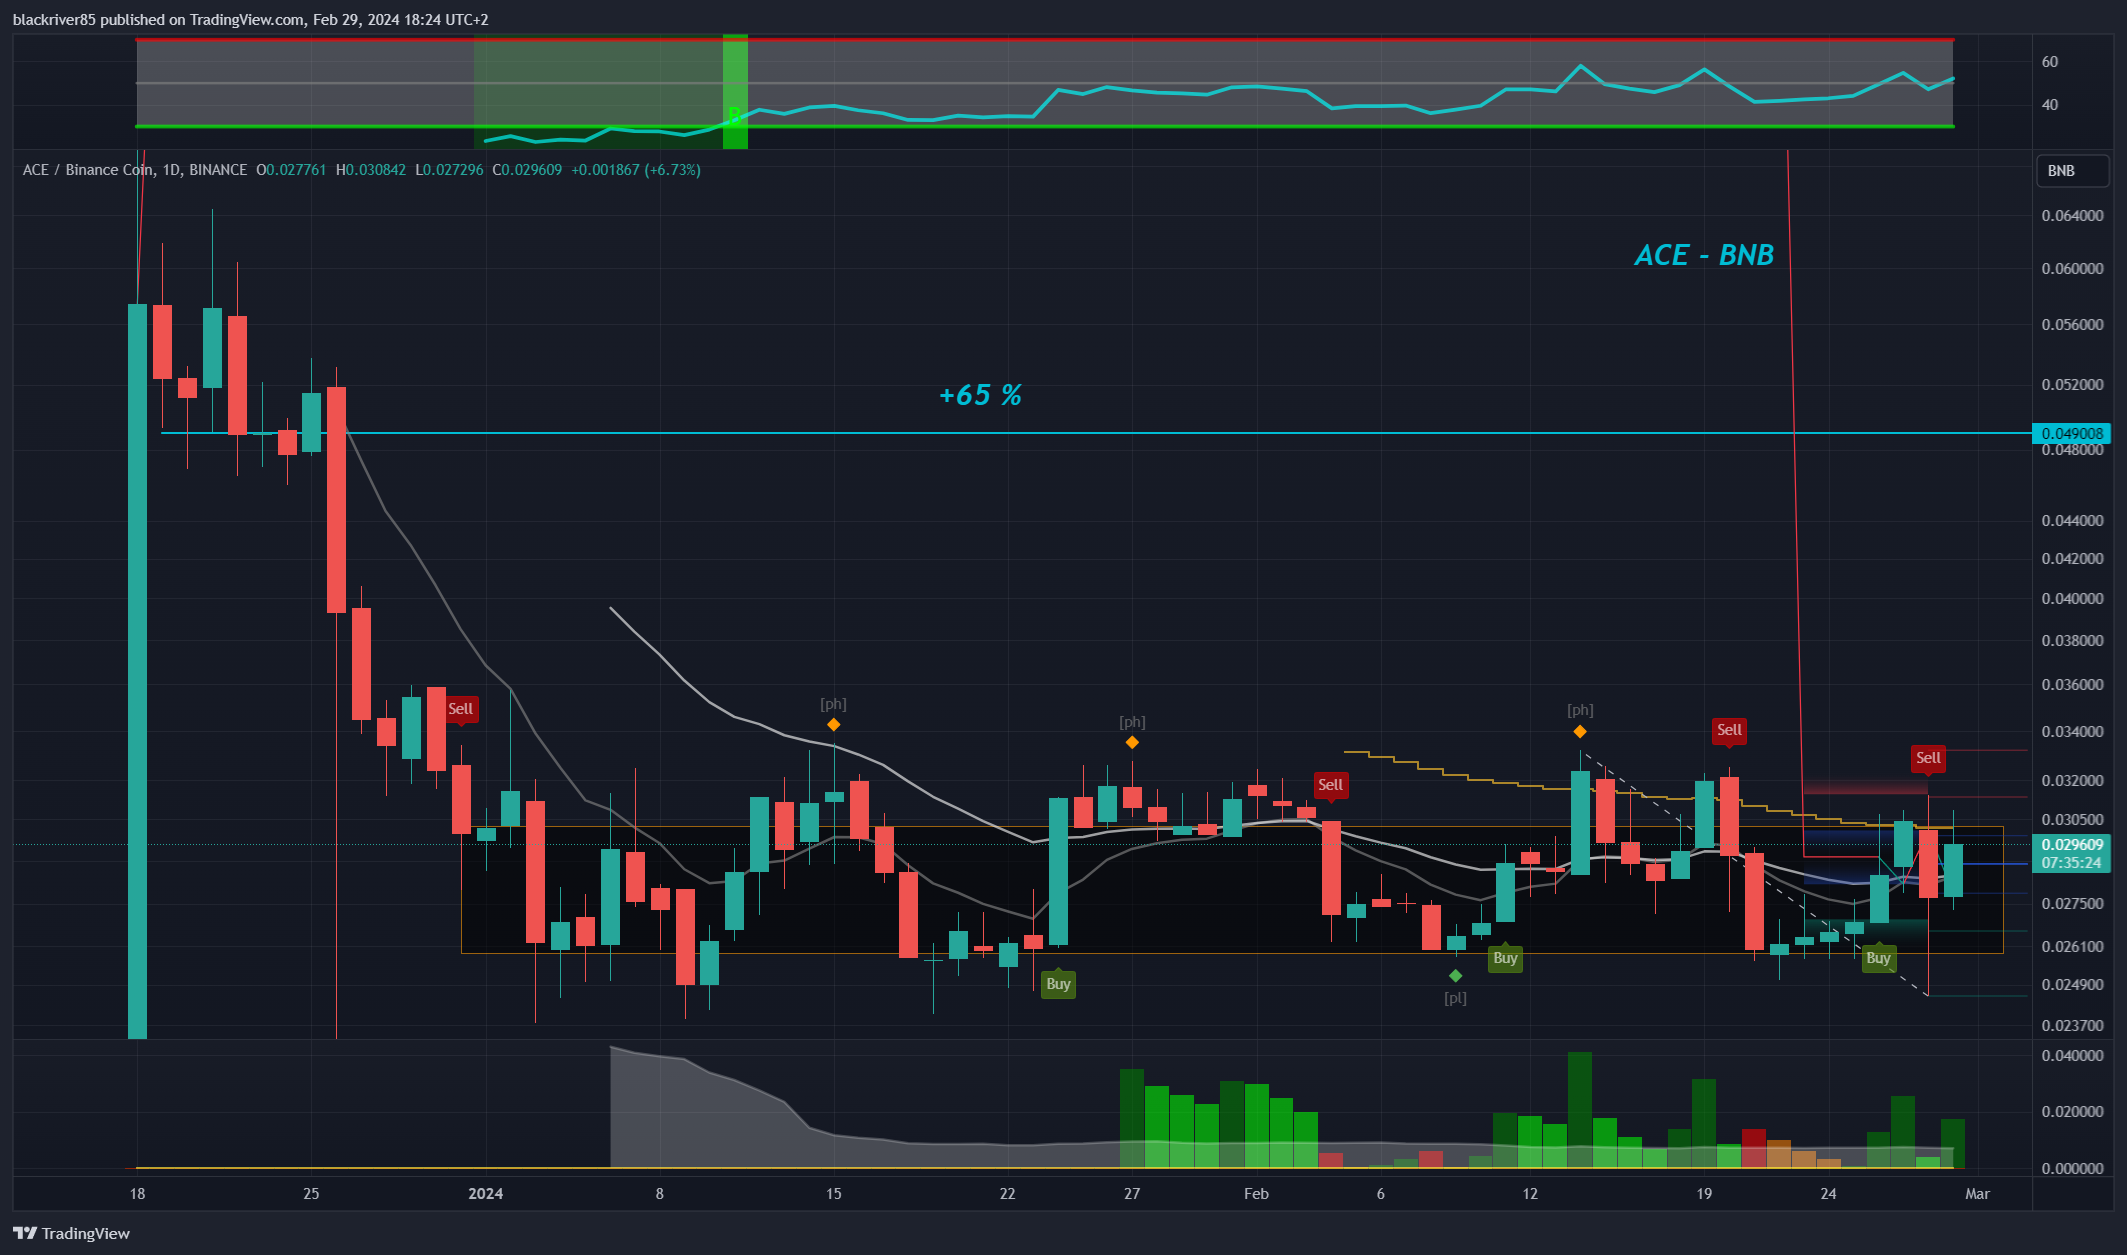Click the Buy marker below Jan 24 candle
This screenshot has width=2127, height=1255.
(1058, 984)
